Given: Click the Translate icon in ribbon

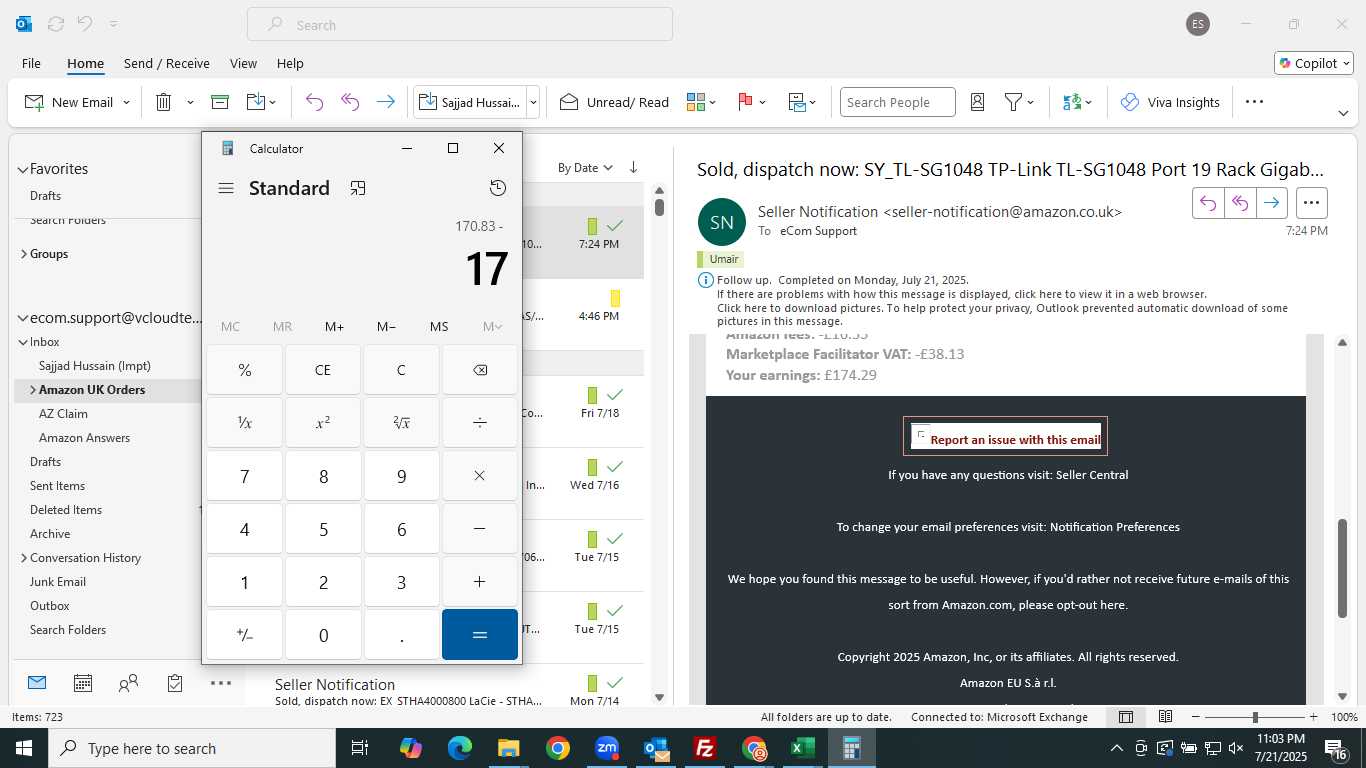Looking at the screenshot, I should click(x=1072, y=102).
